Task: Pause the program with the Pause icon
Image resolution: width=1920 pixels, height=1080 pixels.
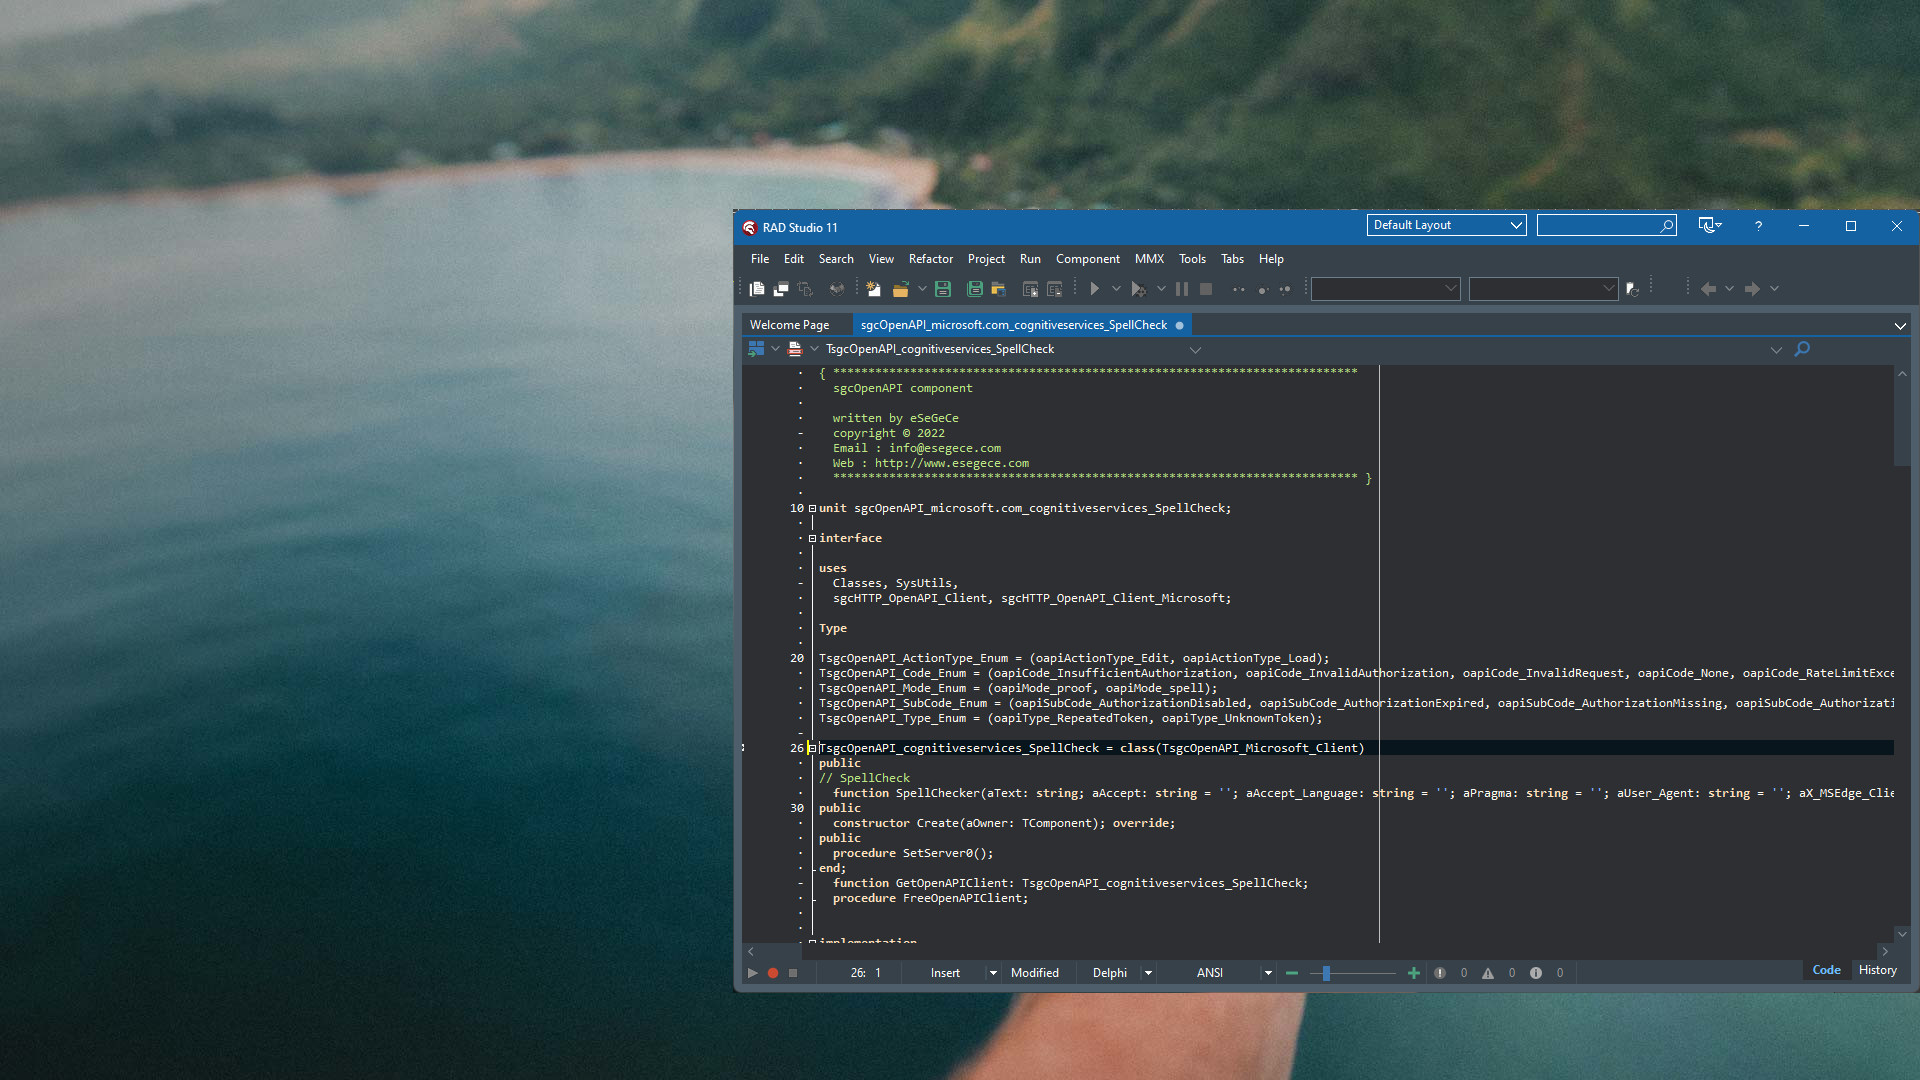Action: tap(1182, 289)
